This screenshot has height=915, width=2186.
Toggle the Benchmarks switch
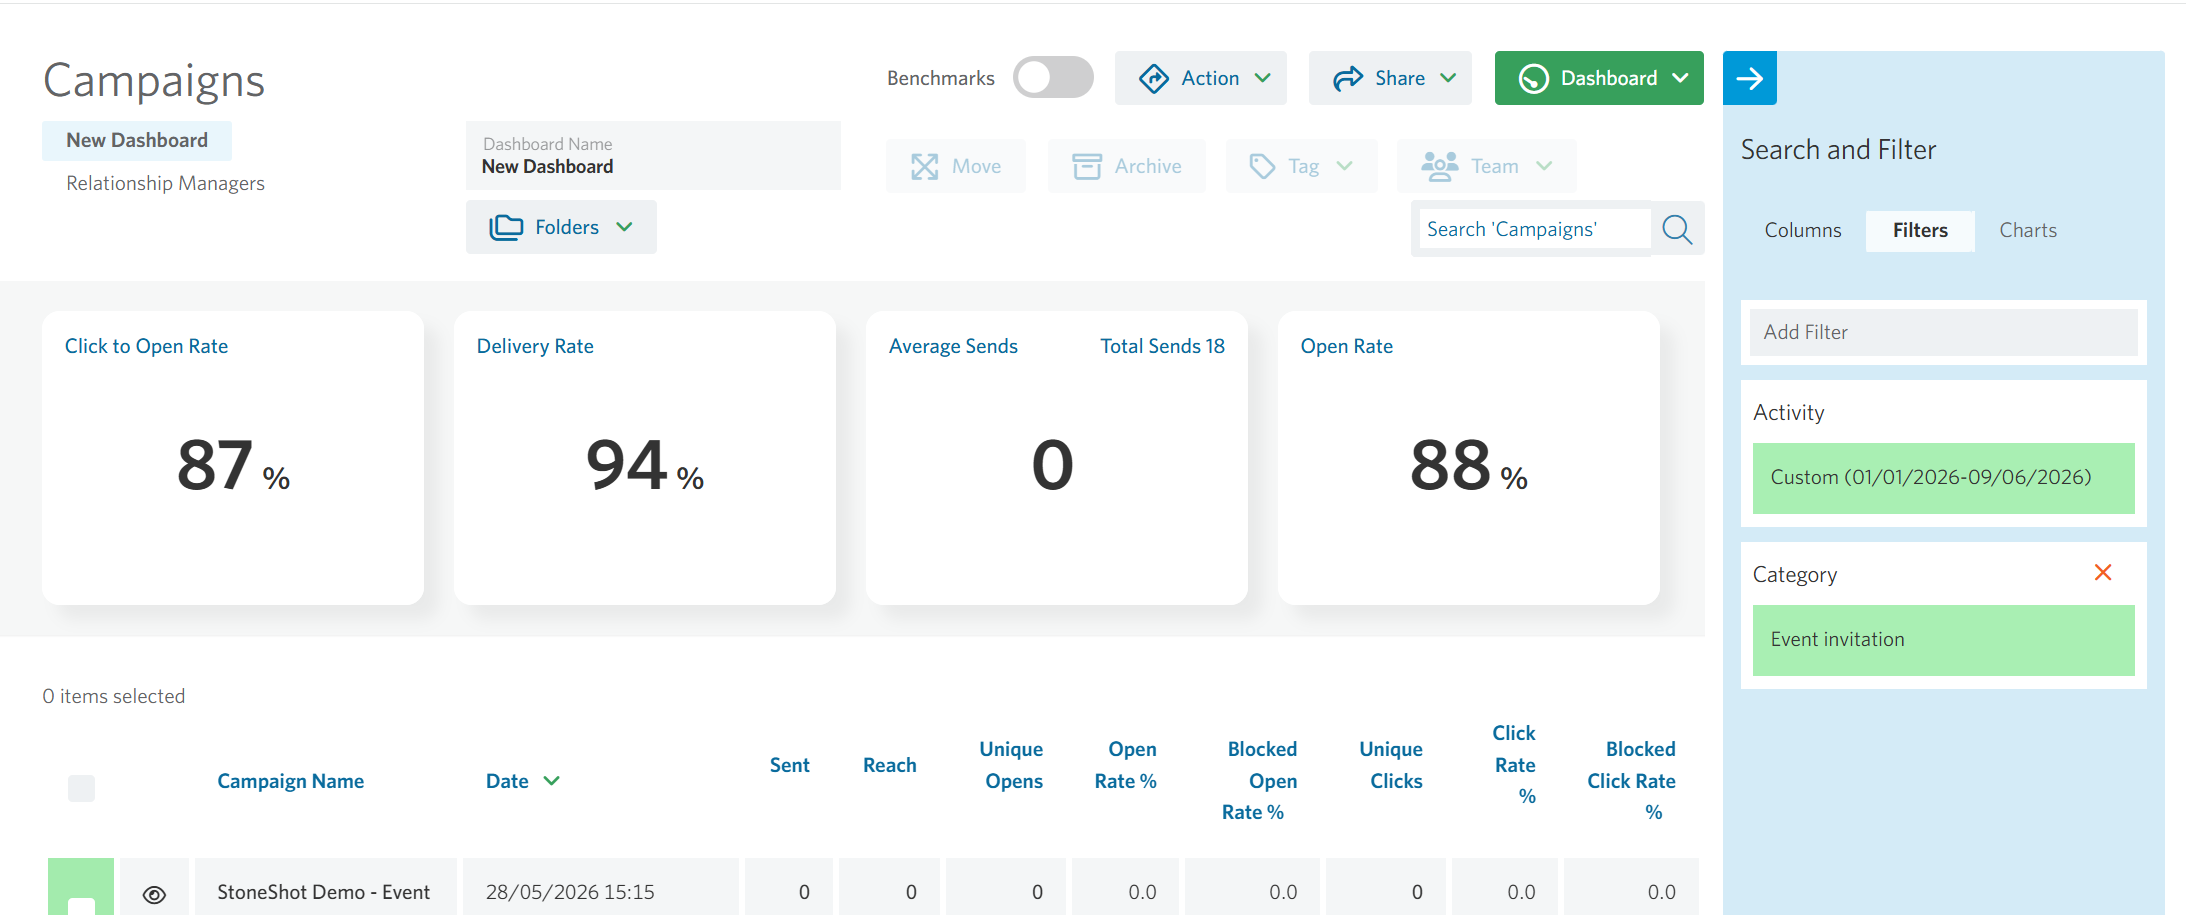[1053, 78]
